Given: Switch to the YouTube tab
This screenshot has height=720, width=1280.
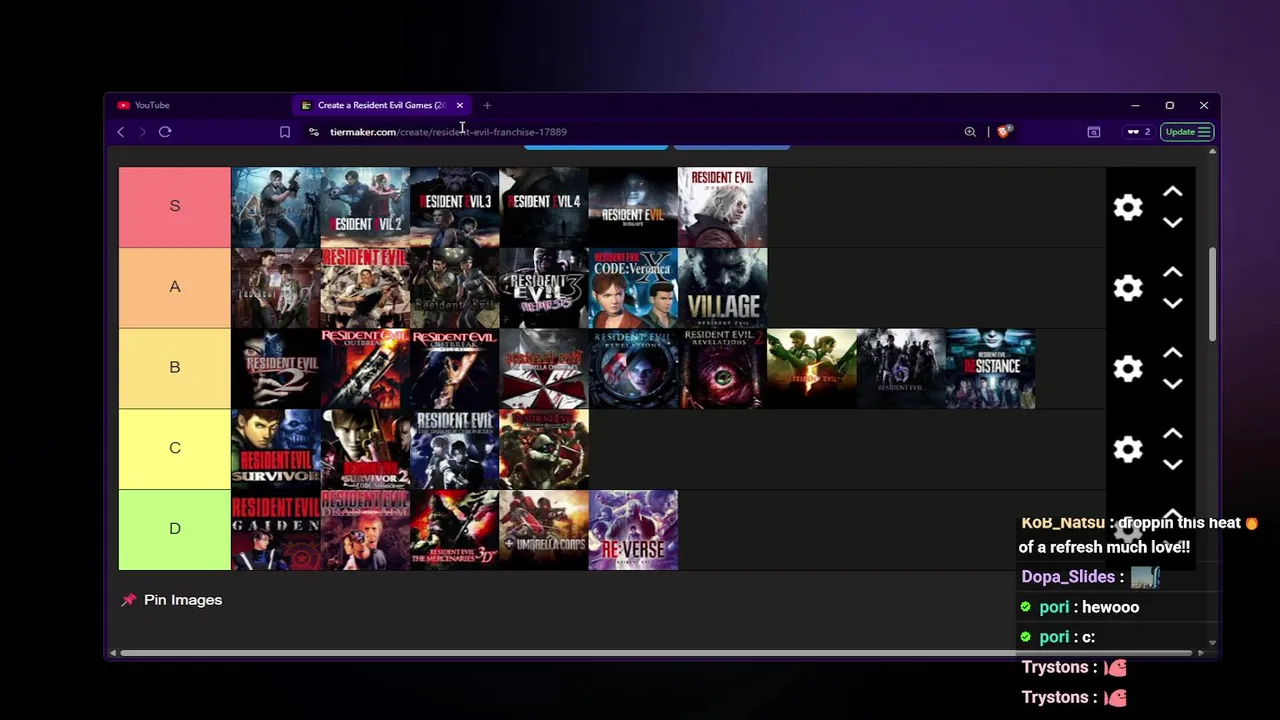Looking at the screenshot, I should (198, 105).
